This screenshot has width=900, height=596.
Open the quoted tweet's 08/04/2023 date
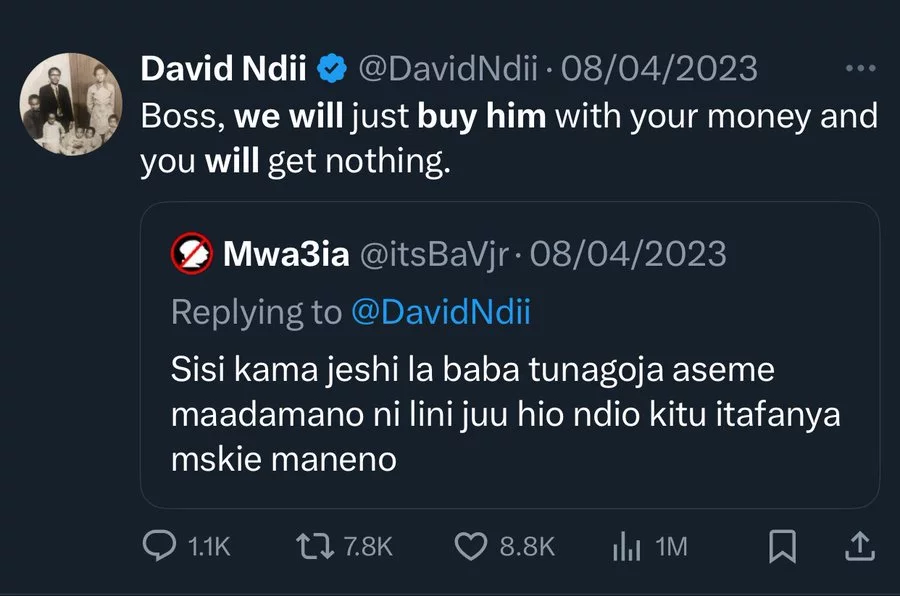click(628, 255)
